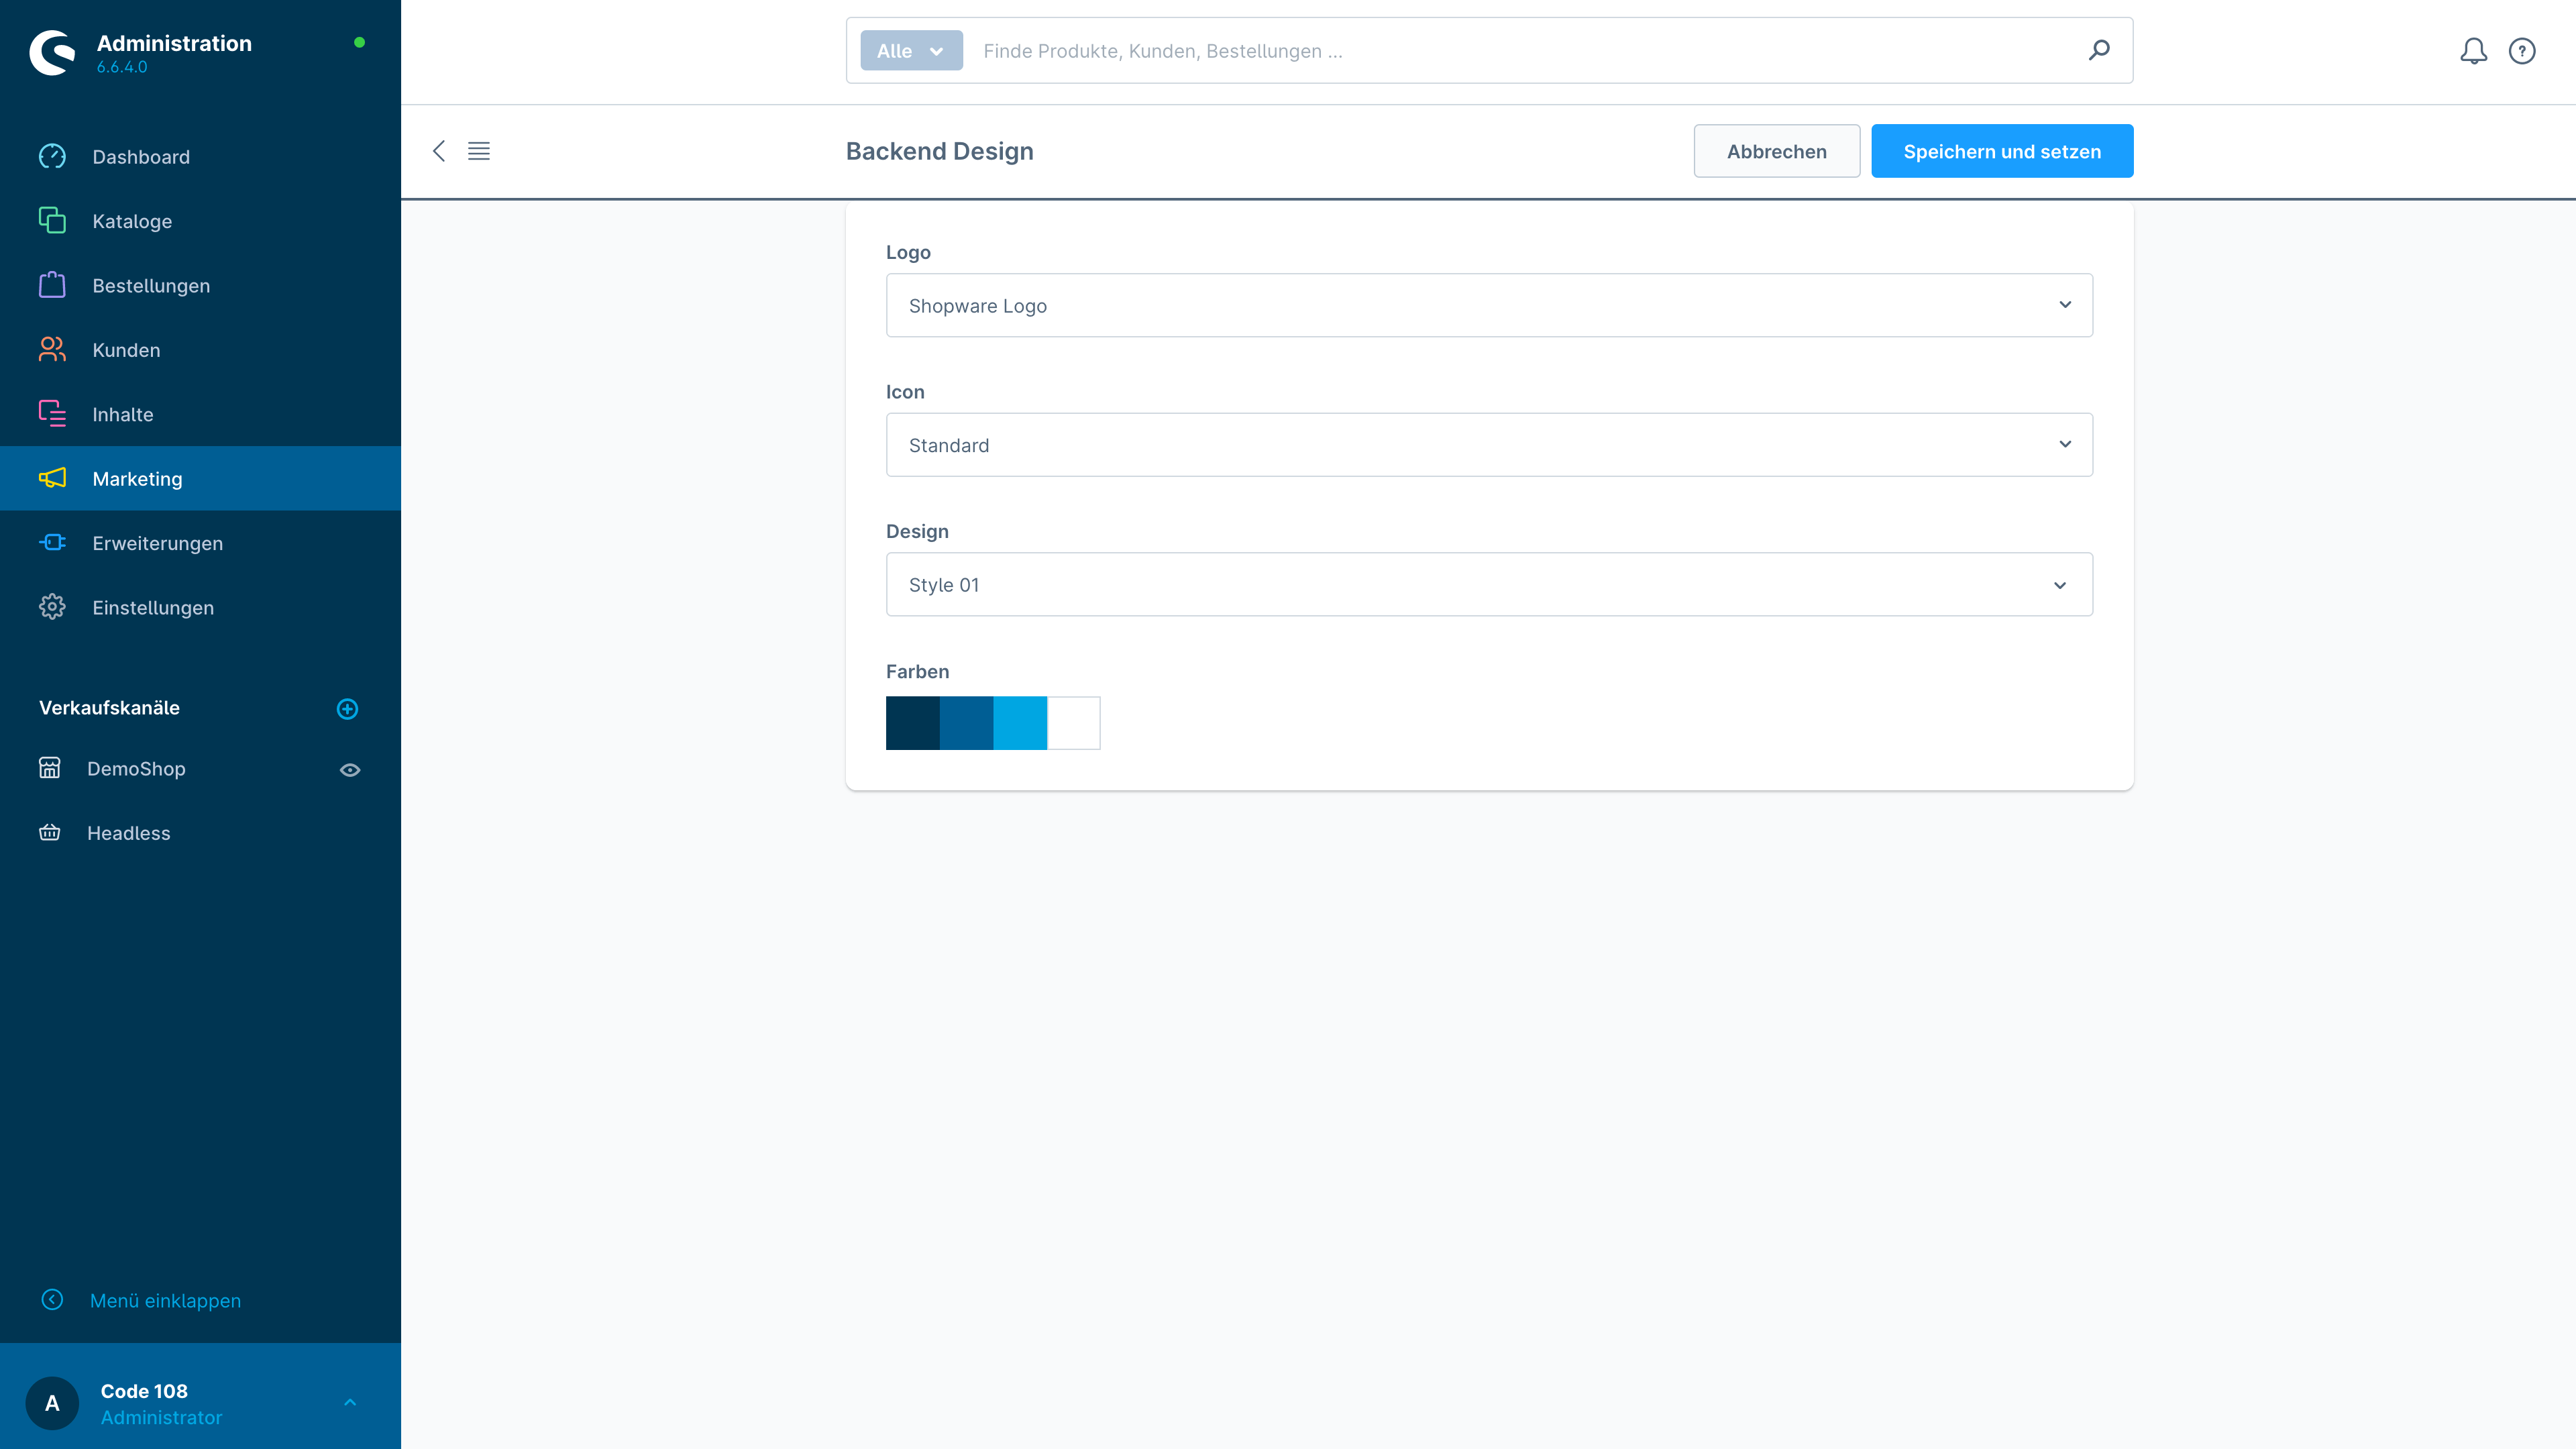The width and height of the screenshot is (2576, 1449).
Task: Add a new Verkaufskanal with plus icon
Action: [347, 709]
